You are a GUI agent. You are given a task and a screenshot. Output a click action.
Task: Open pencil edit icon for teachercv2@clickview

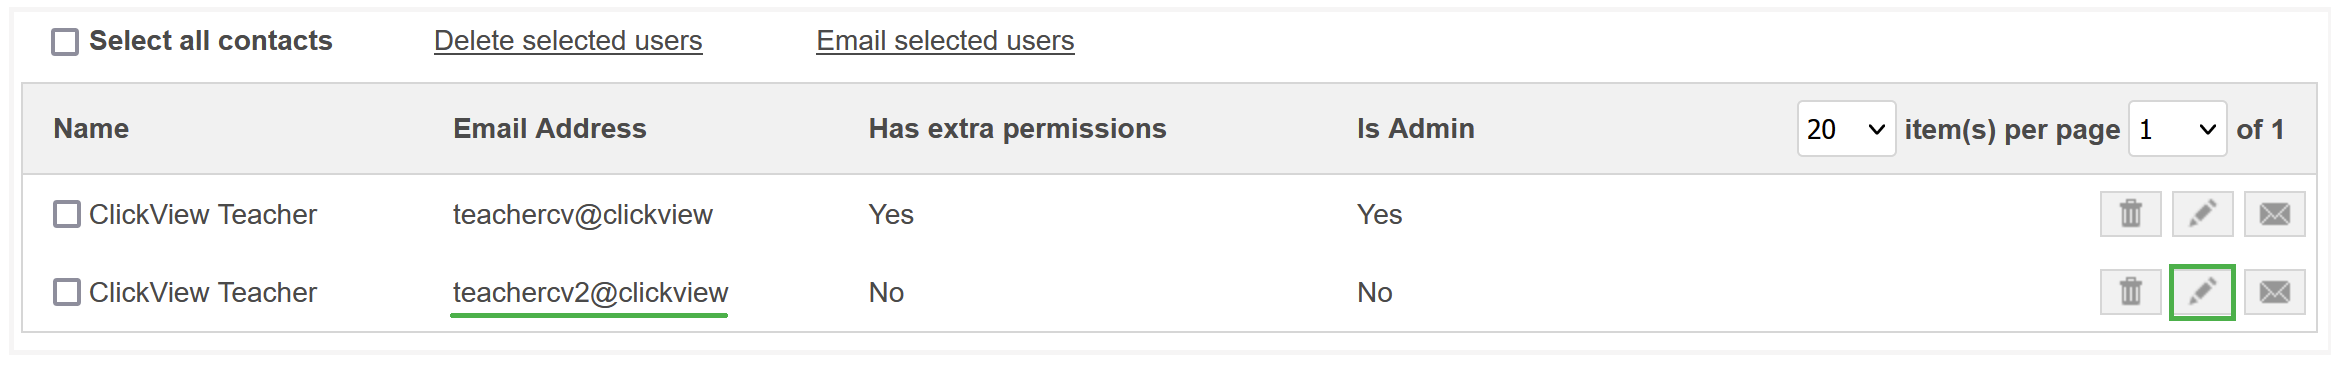pyautogui.click(x=2202, y=292)
